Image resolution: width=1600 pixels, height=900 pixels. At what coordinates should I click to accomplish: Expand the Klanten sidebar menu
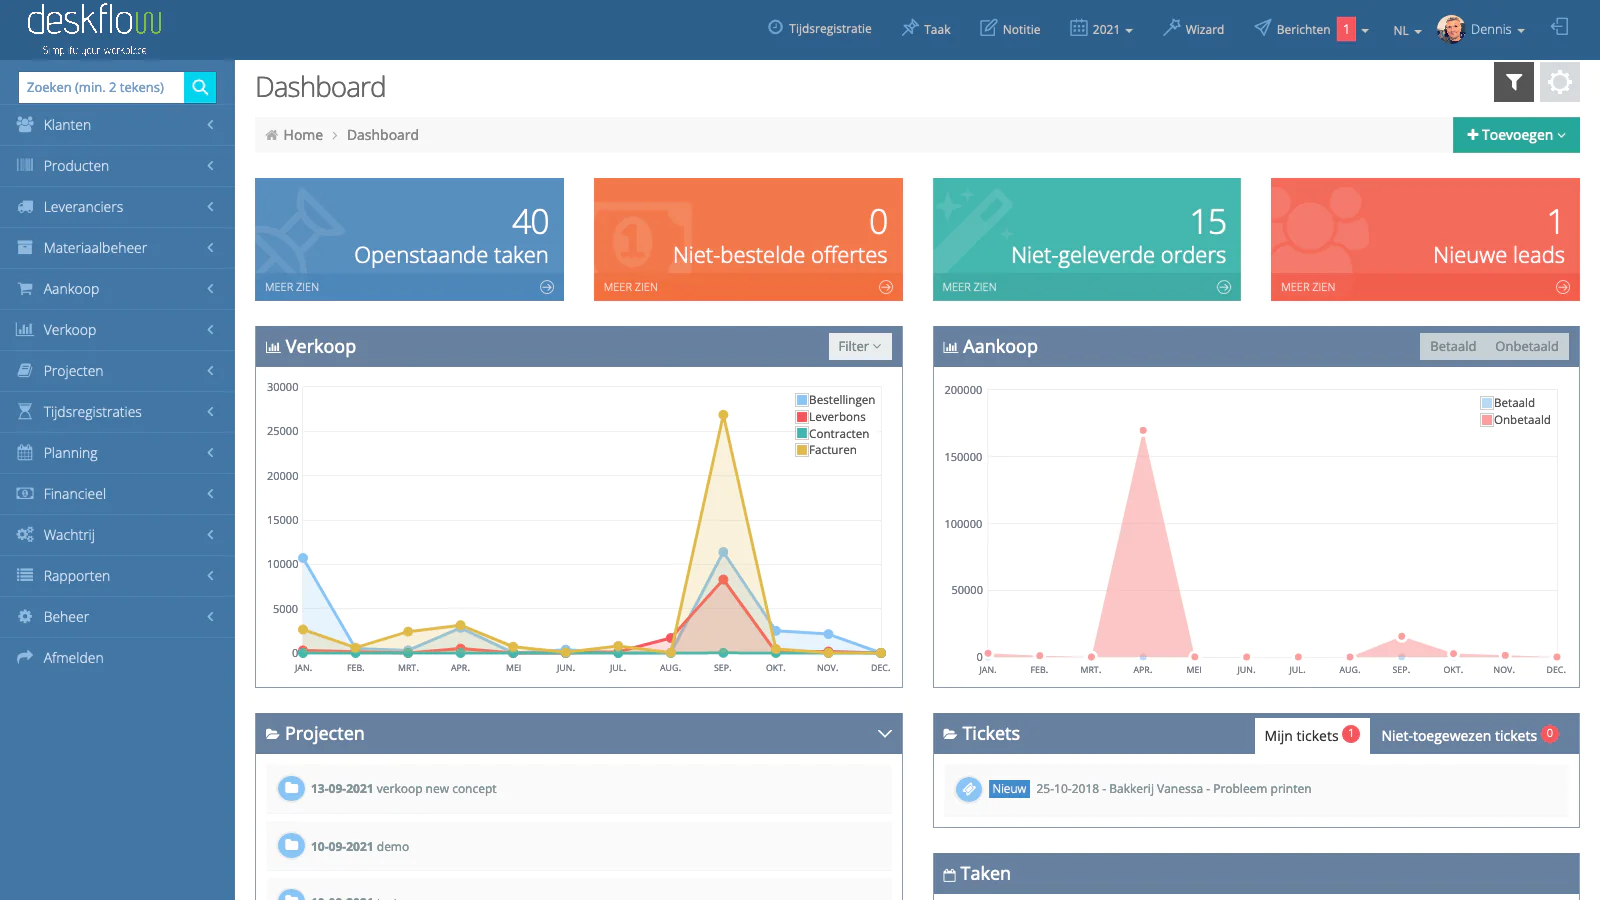tap(117, 125)
